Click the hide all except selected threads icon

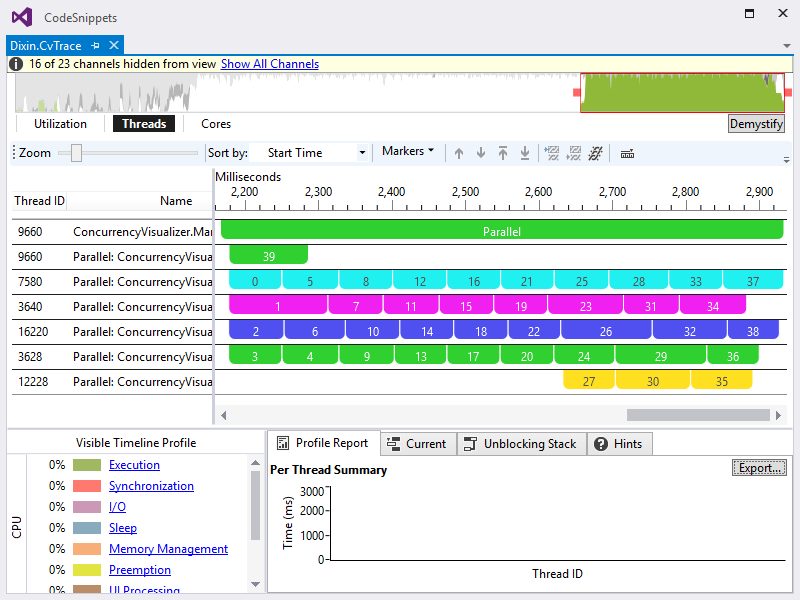pos(574,153)
